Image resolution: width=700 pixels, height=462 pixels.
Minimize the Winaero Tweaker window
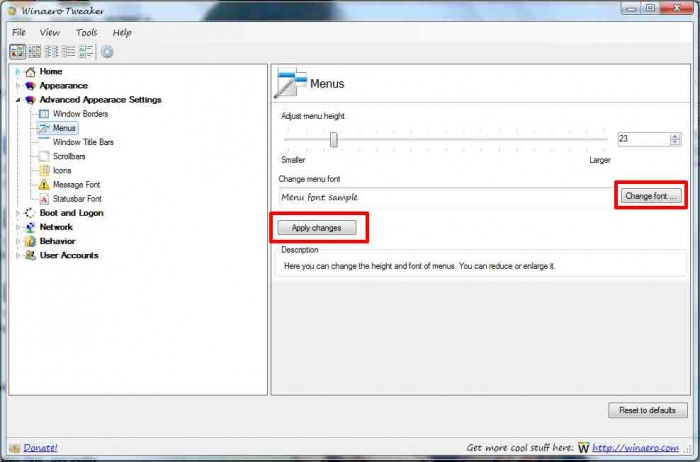(x=630, y=8)
